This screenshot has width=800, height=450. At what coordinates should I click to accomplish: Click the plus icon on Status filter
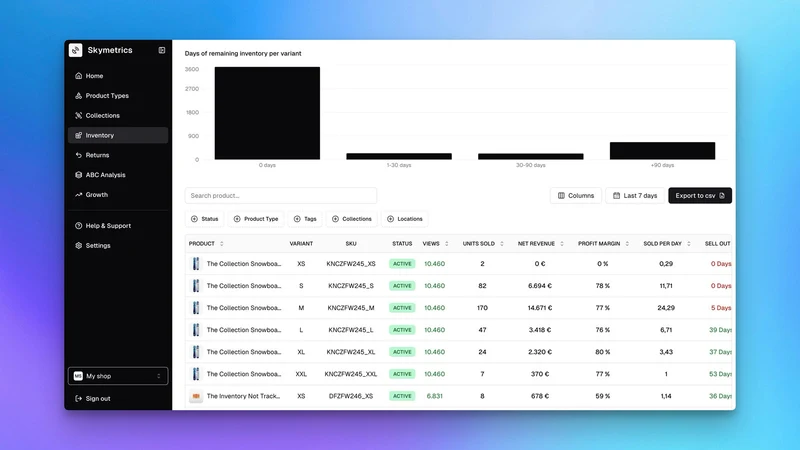pos(194,219)
